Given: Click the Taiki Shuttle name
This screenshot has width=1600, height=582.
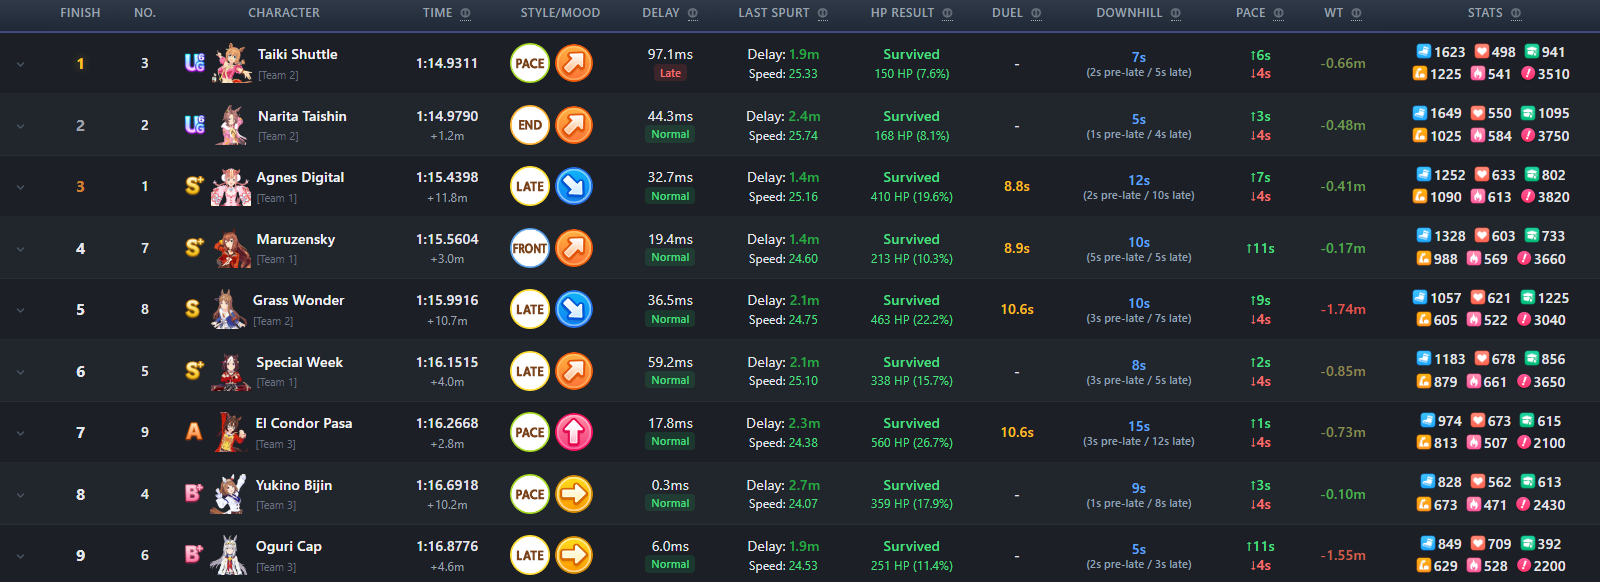Looking at the screenshot, I should 297,54.
